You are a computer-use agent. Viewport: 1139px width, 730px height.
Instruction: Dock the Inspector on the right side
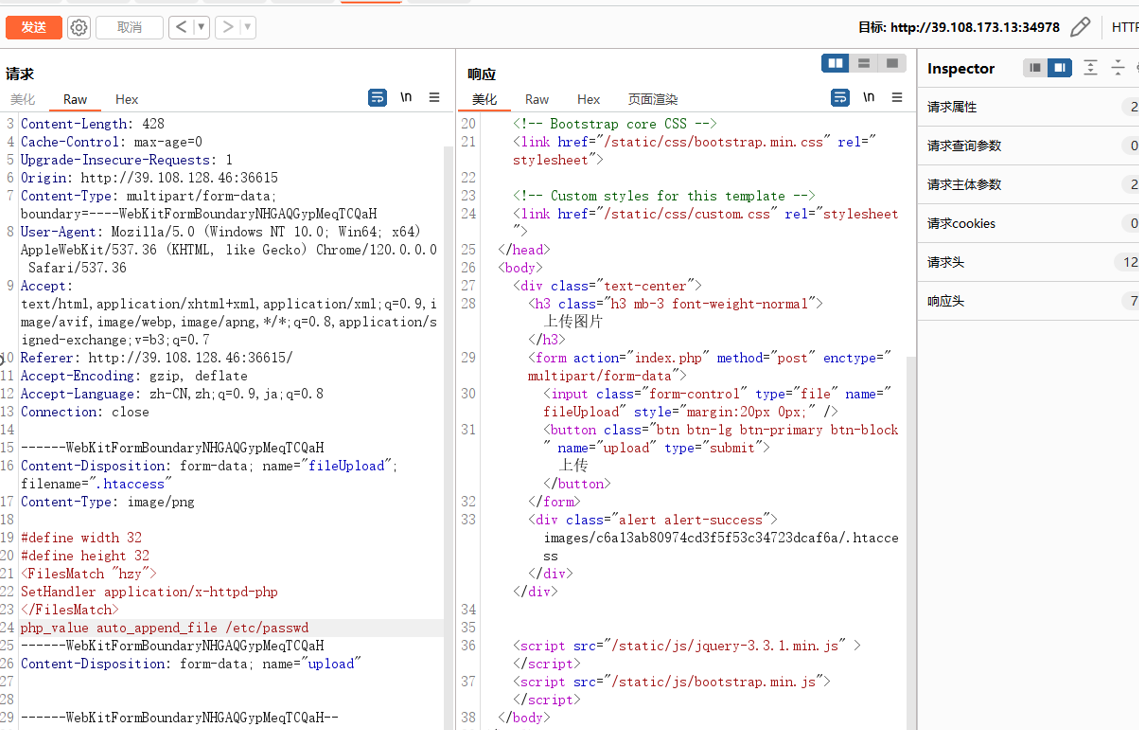click(x=1060, y=68)
